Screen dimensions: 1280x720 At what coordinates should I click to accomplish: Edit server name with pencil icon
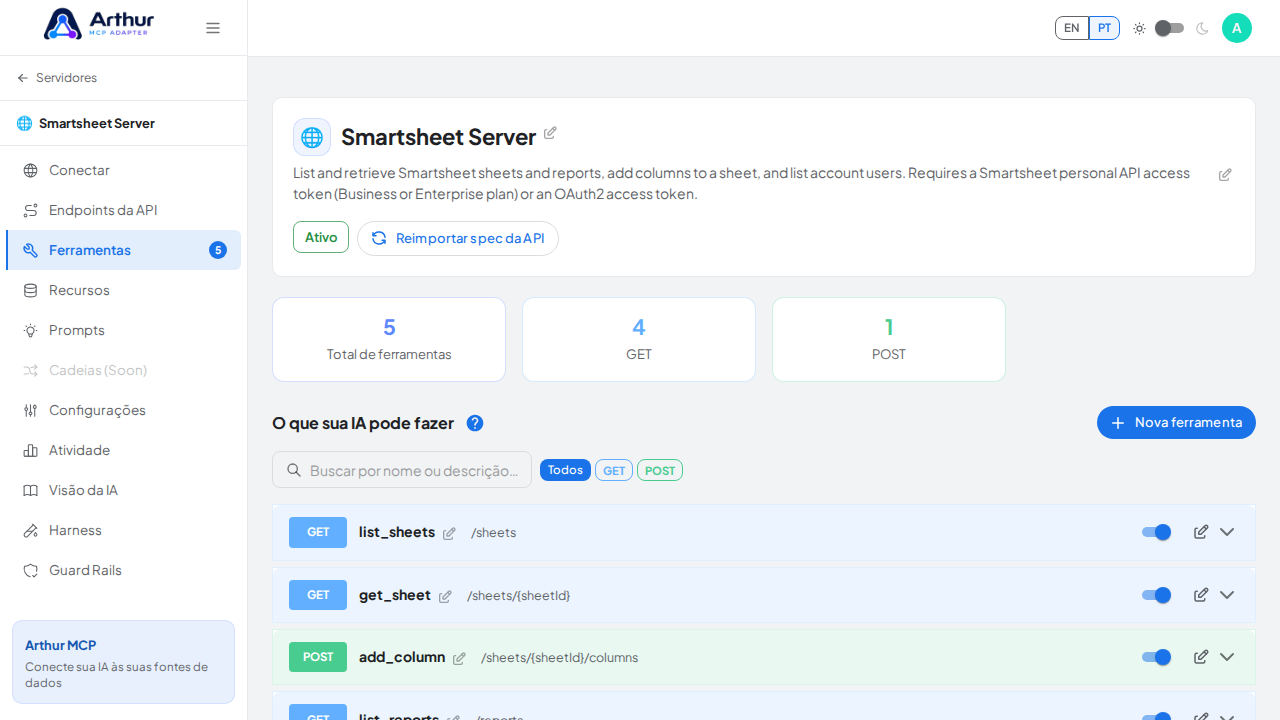[x=550, y=133]
